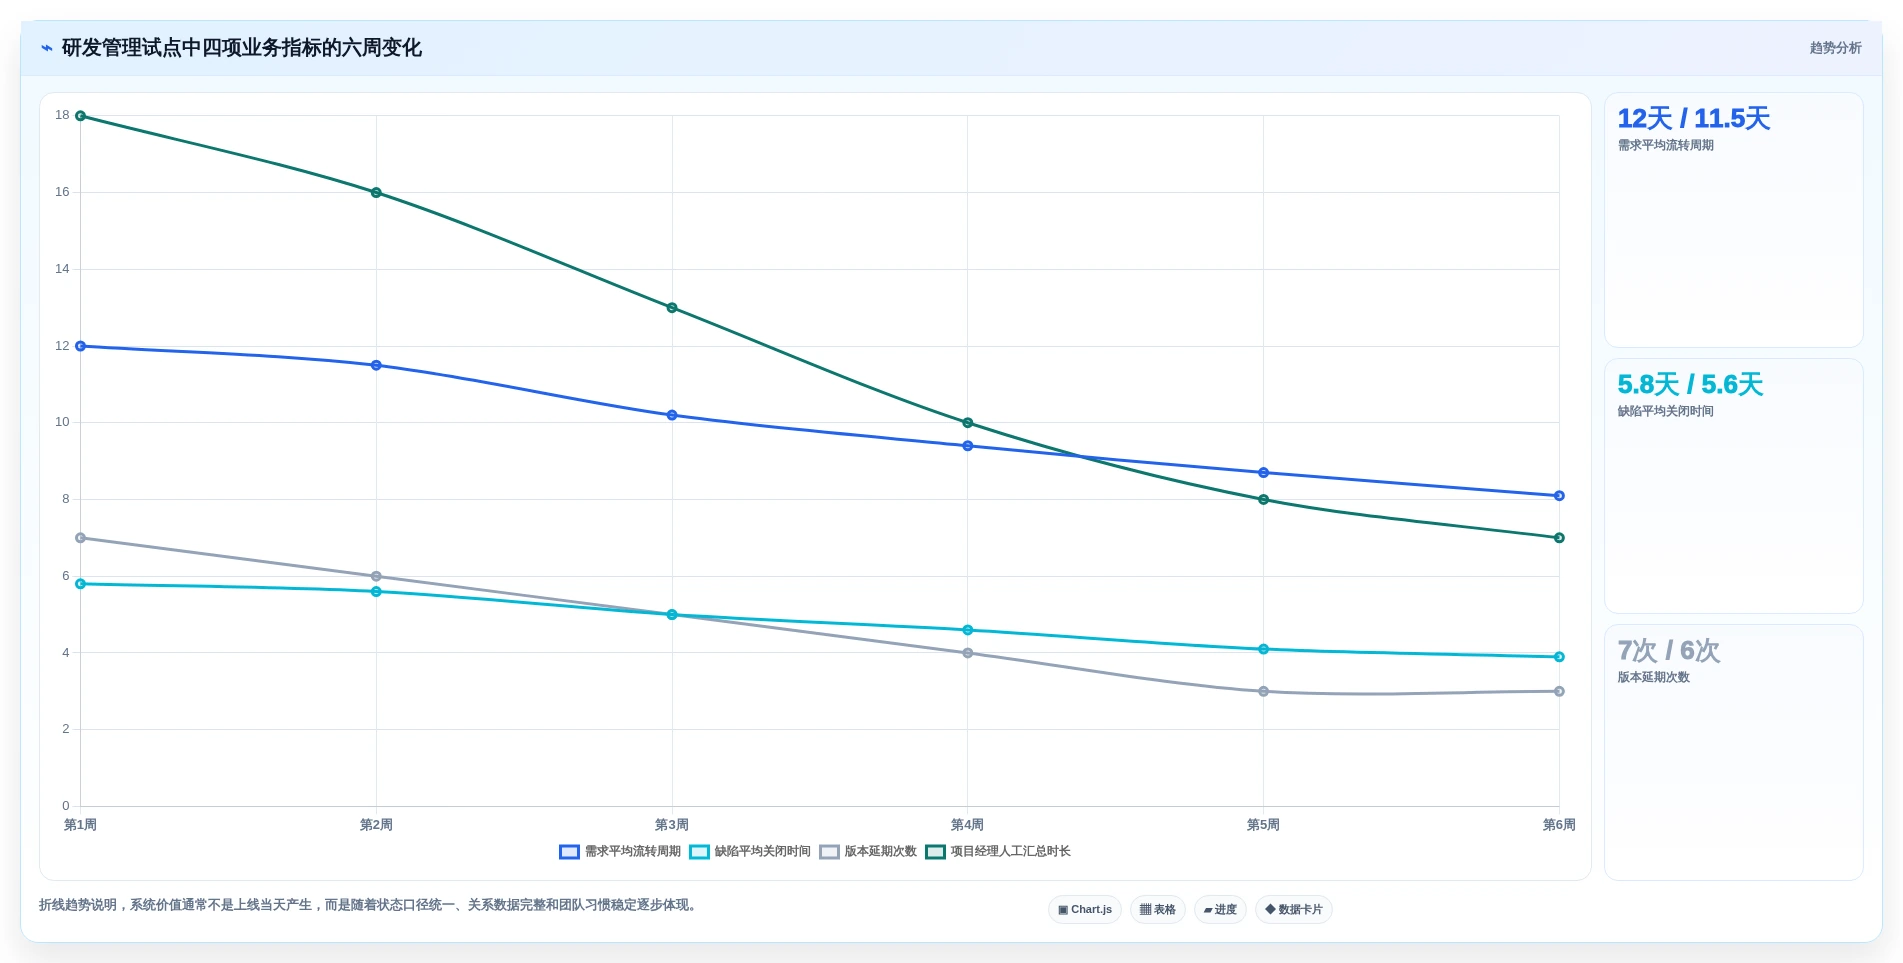Screen dimensions: 1903x963
Task: Click blue data point at 第2周 (11.5)
Action: click(x=376, y=365)
